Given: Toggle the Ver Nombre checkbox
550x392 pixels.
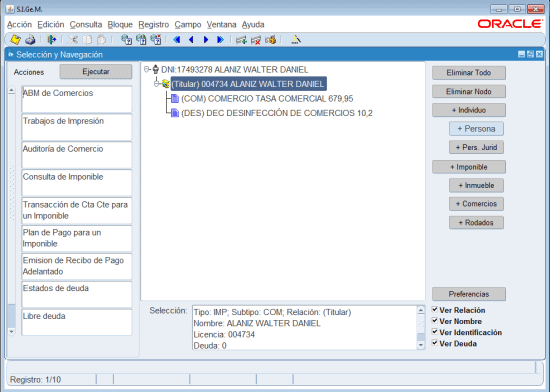Looking at the screenshot, I should click(435, 321).
